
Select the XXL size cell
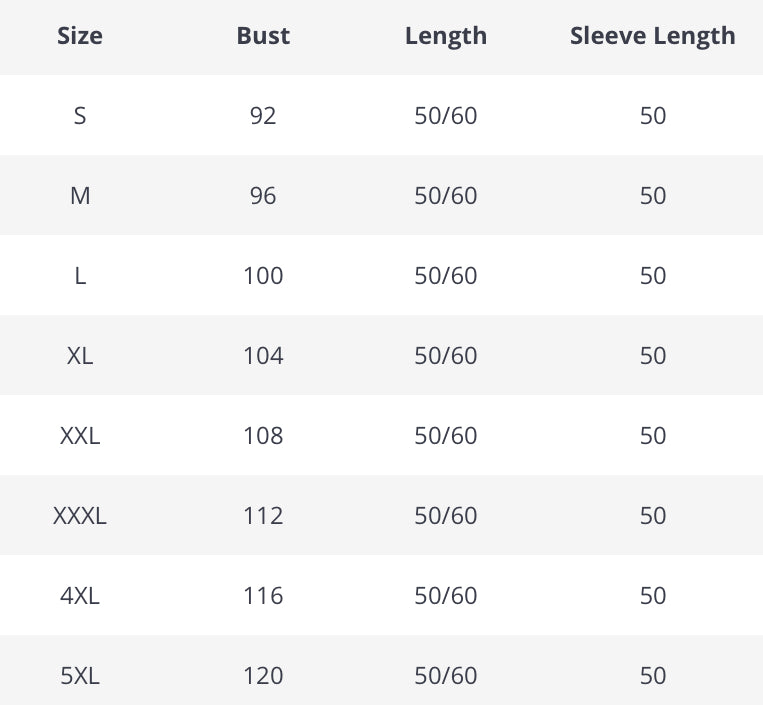[x=80, y=436]
